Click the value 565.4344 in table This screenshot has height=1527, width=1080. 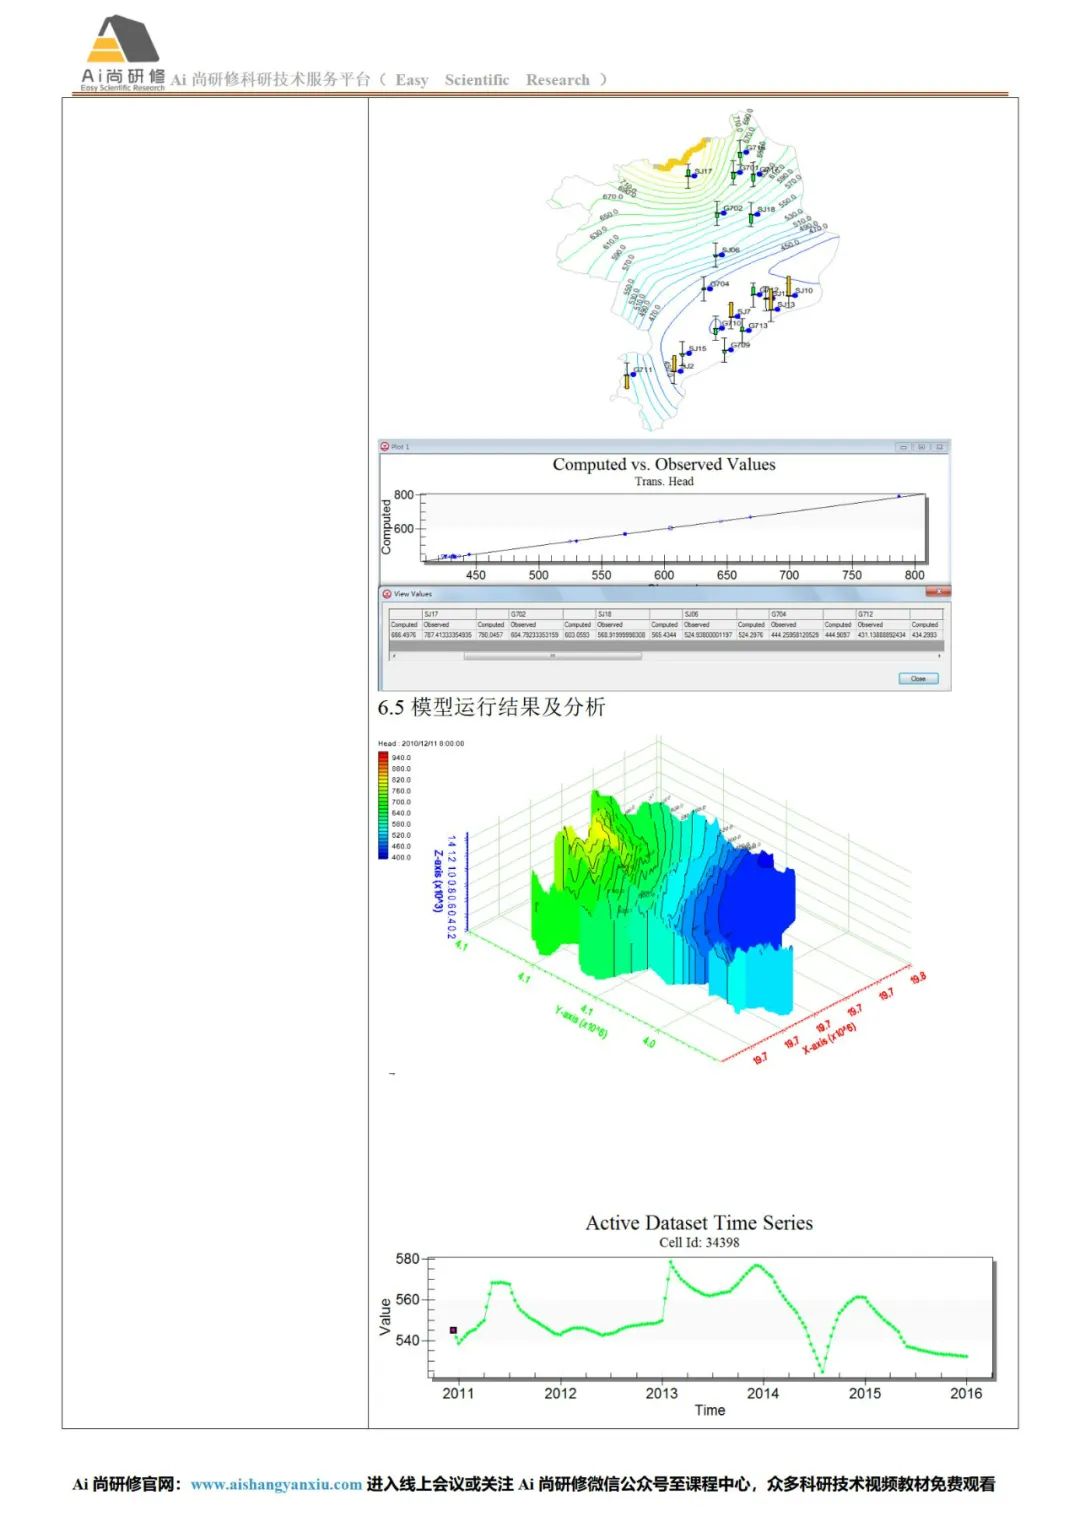[663, 635]
